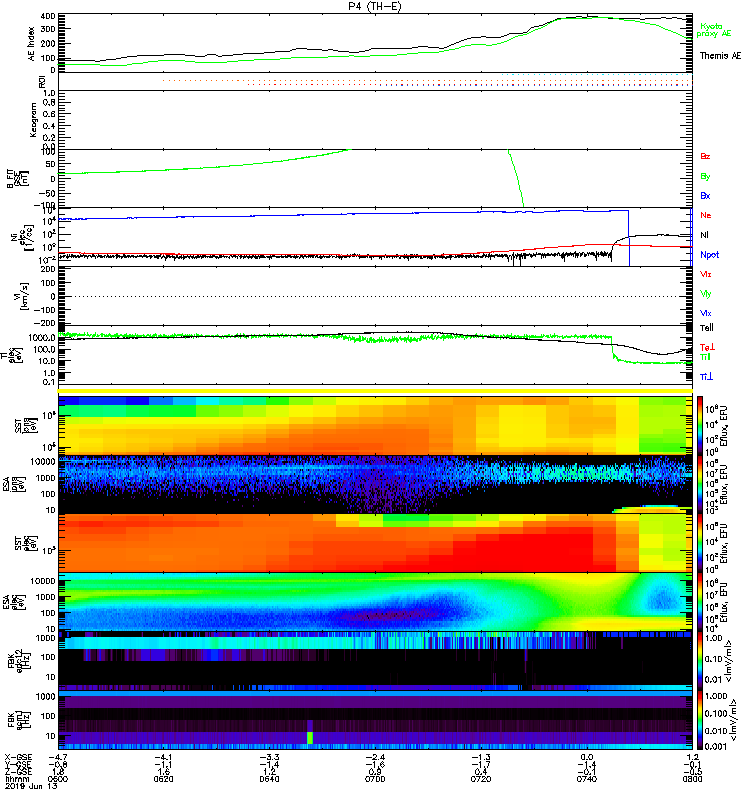
Task: Click the 0800 time tick label
Action: (x=692, y=779)
